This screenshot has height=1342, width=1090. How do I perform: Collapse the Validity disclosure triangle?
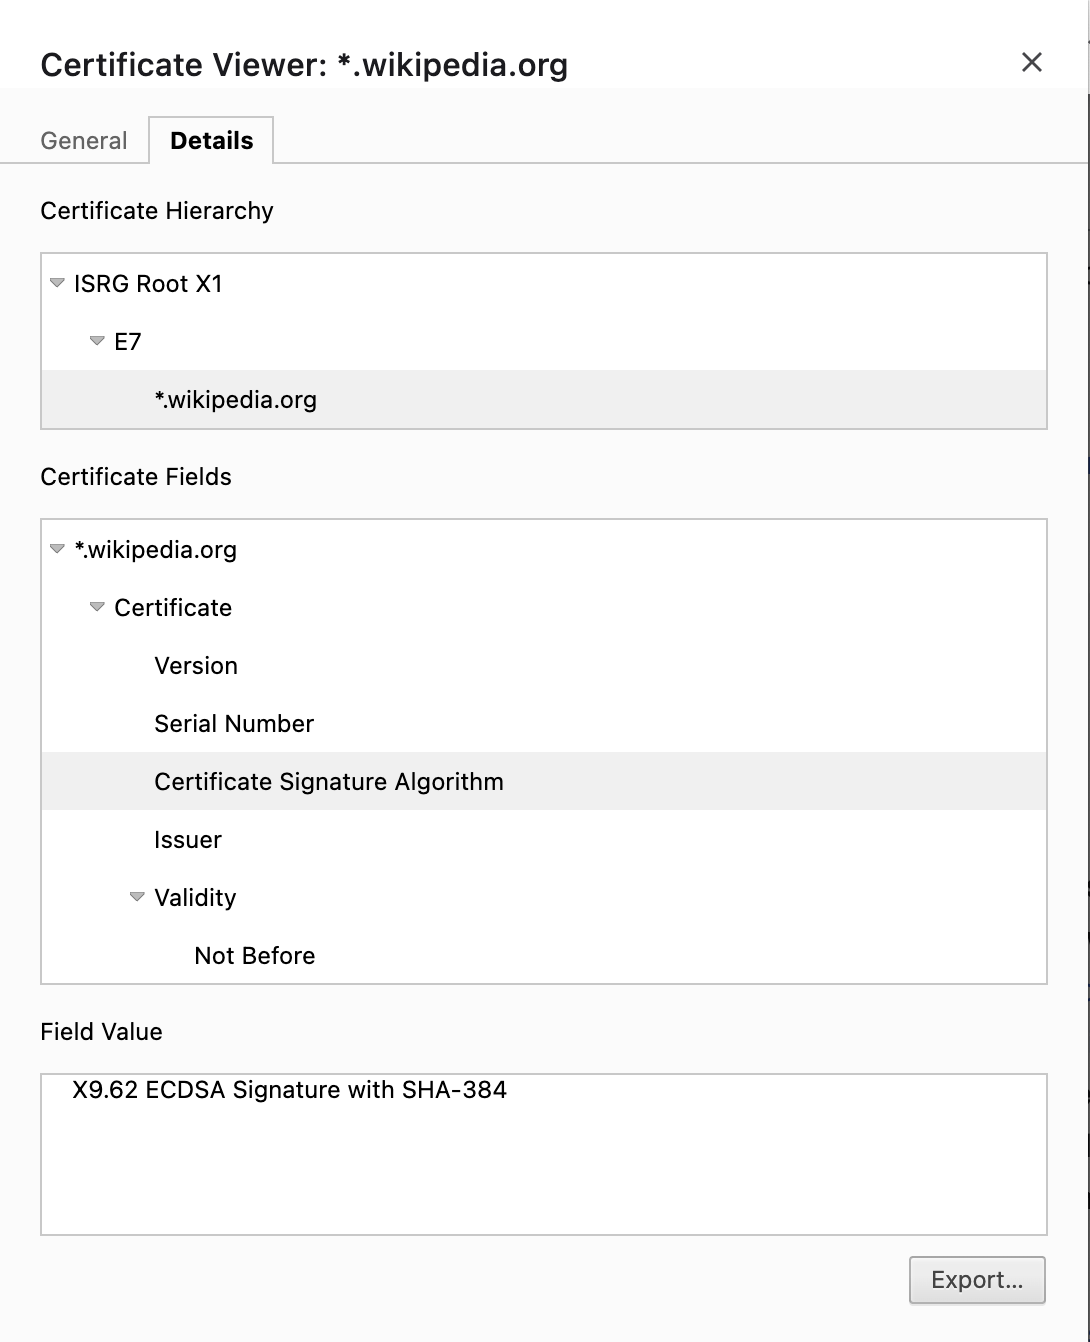click(137, 897)
